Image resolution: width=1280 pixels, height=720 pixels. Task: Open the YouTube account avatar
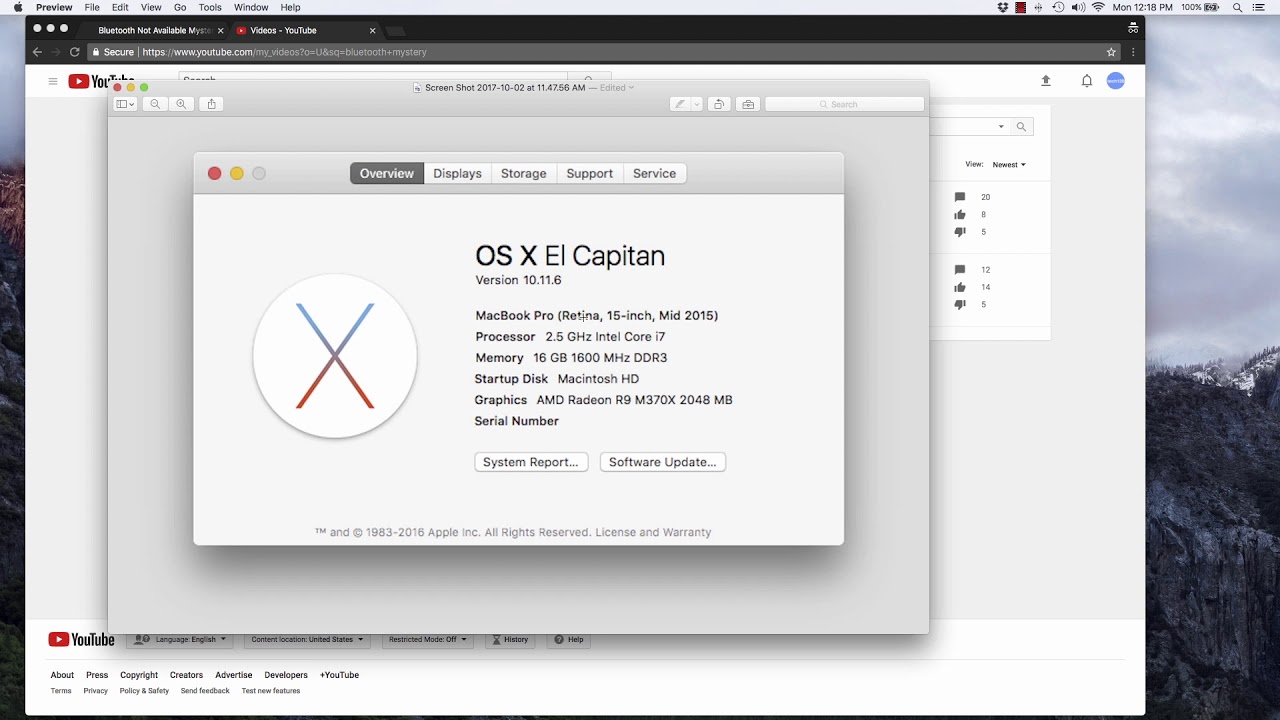coord(1115,81)
